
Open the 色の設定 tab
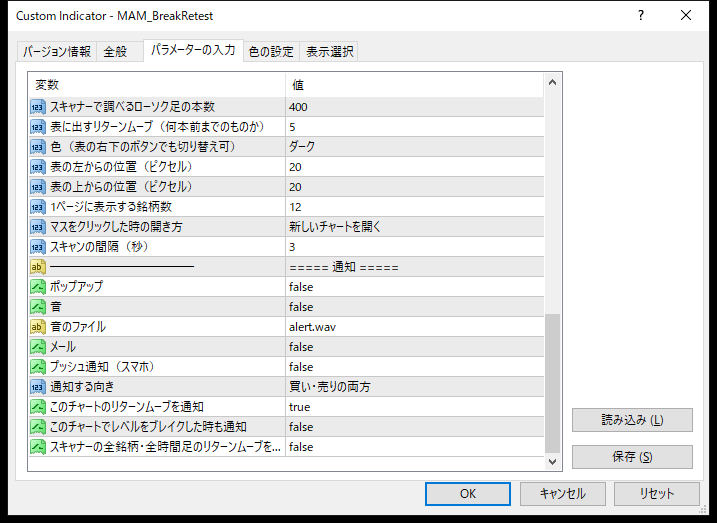click(x=271, y=52)
